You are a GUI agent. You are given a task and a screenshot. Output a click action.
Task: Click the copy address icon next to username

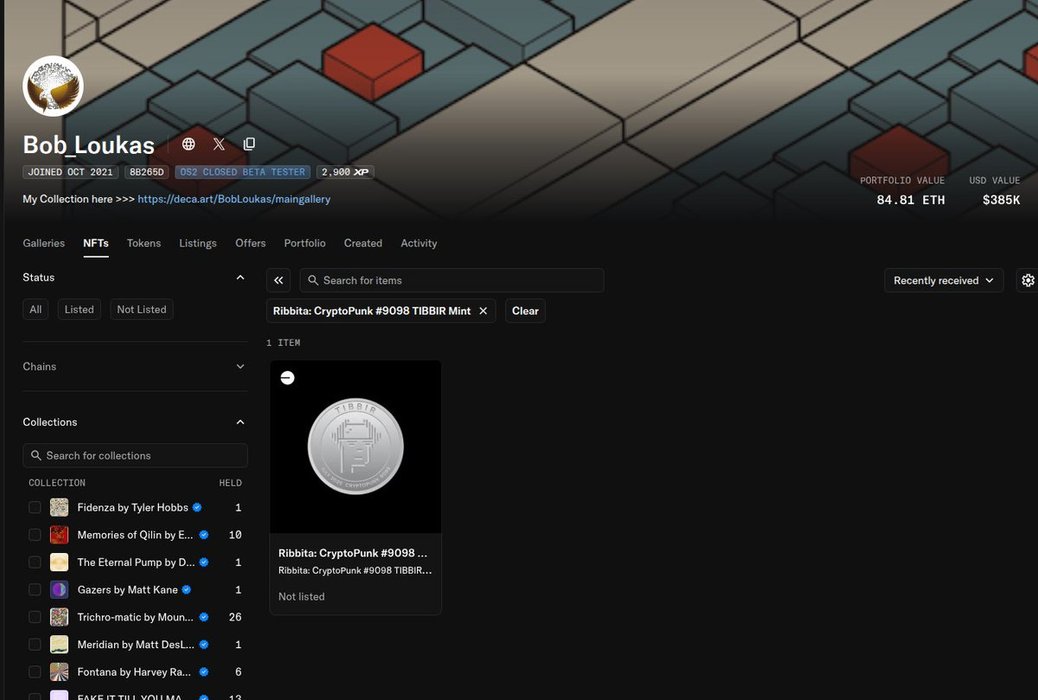pyautogui.click(x=249, y=144)
